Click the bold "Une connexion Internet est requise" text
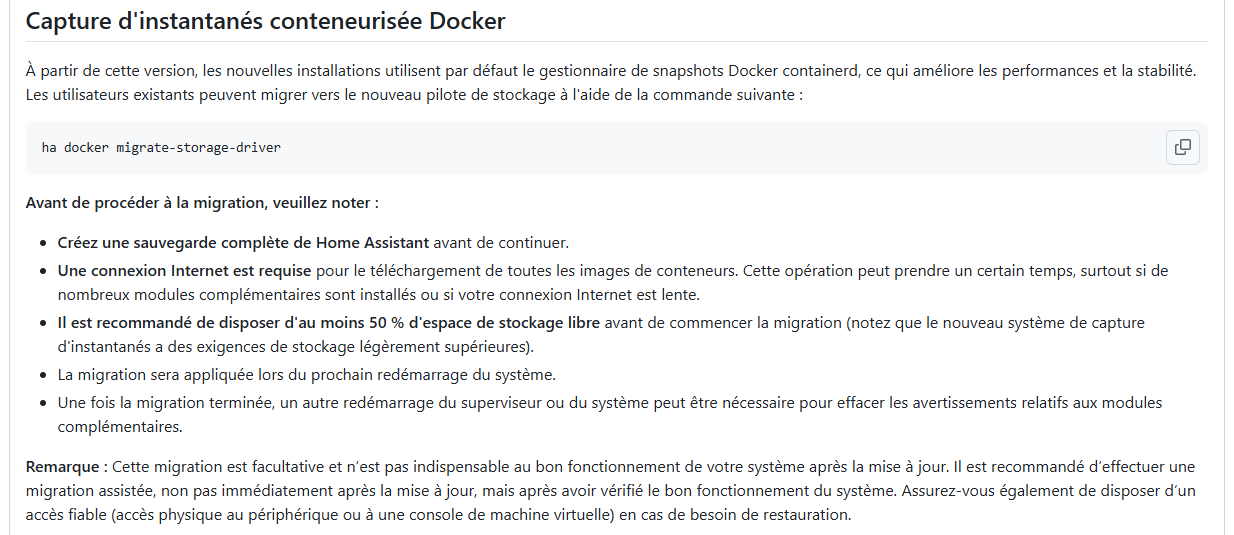The width and height of the screenshot is (1234, 535). [x=184, y=271]
